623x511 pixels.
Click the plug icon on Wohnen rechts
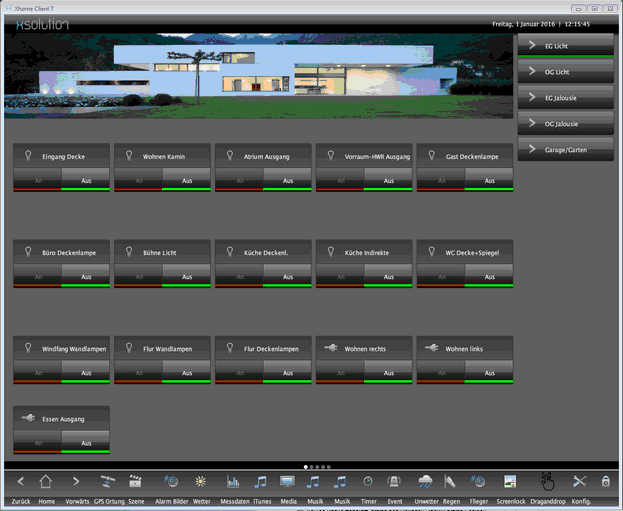coord(331,348)
